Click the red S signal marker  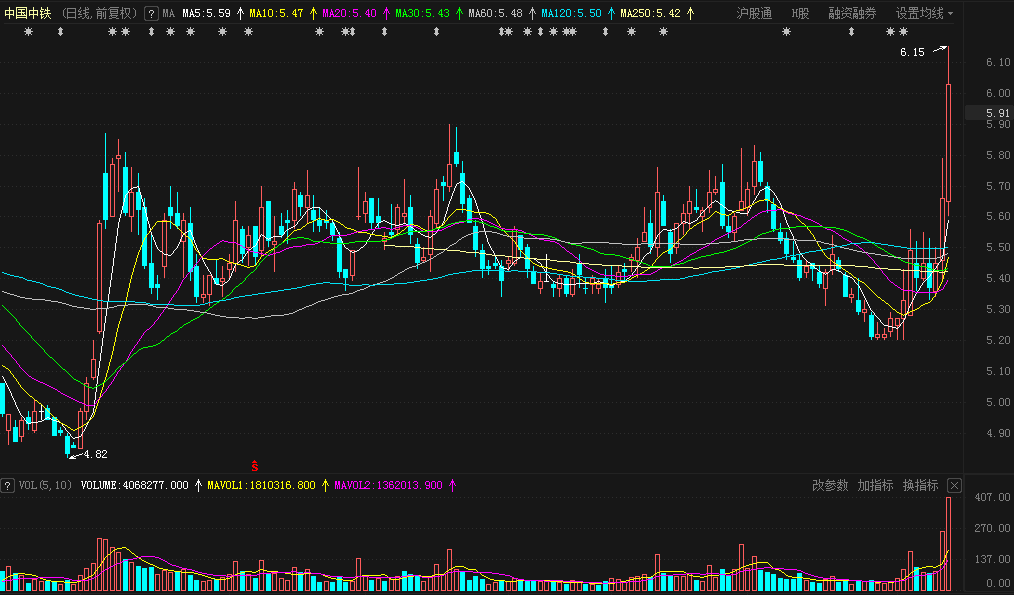click(255, 466)
